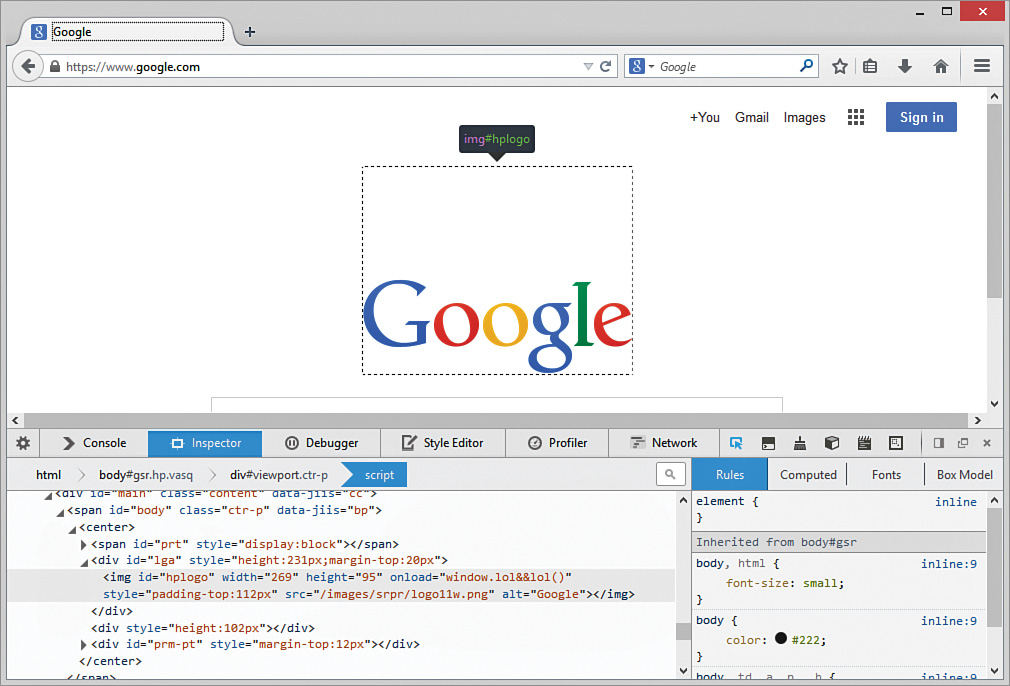The width and height of the screenshot is (1010, 686).
Task: Open the developer tools settings gear
Action: pos(22,443)
